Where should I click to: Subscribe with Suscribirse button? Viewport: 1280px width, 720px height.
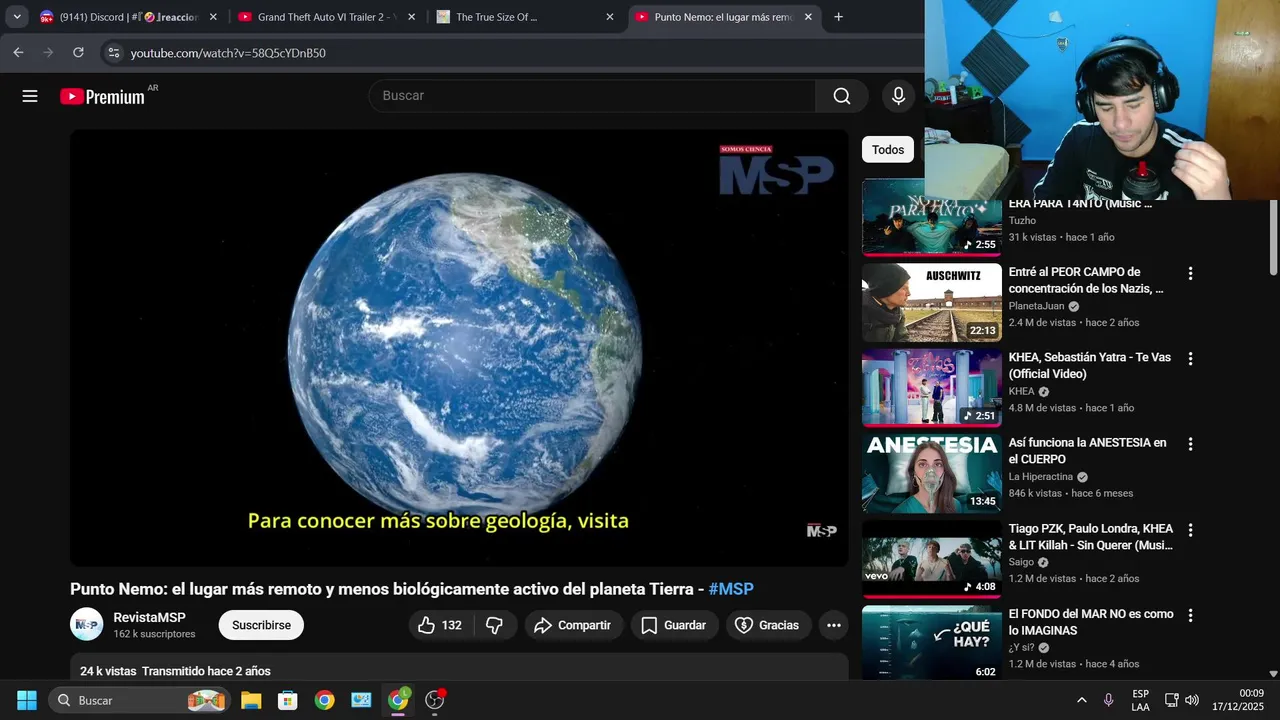(261, 625)
